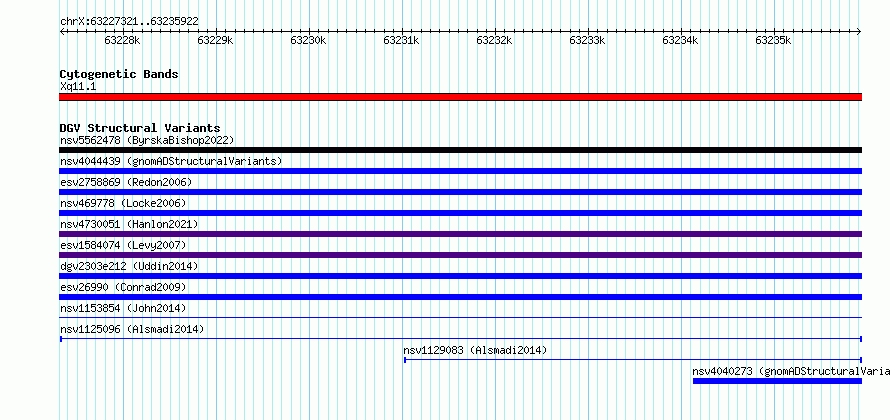Image resolution: width=890 pixels, height=420 pixels.
Task: Click the purple bar under esv1584074
Action: 460,255
